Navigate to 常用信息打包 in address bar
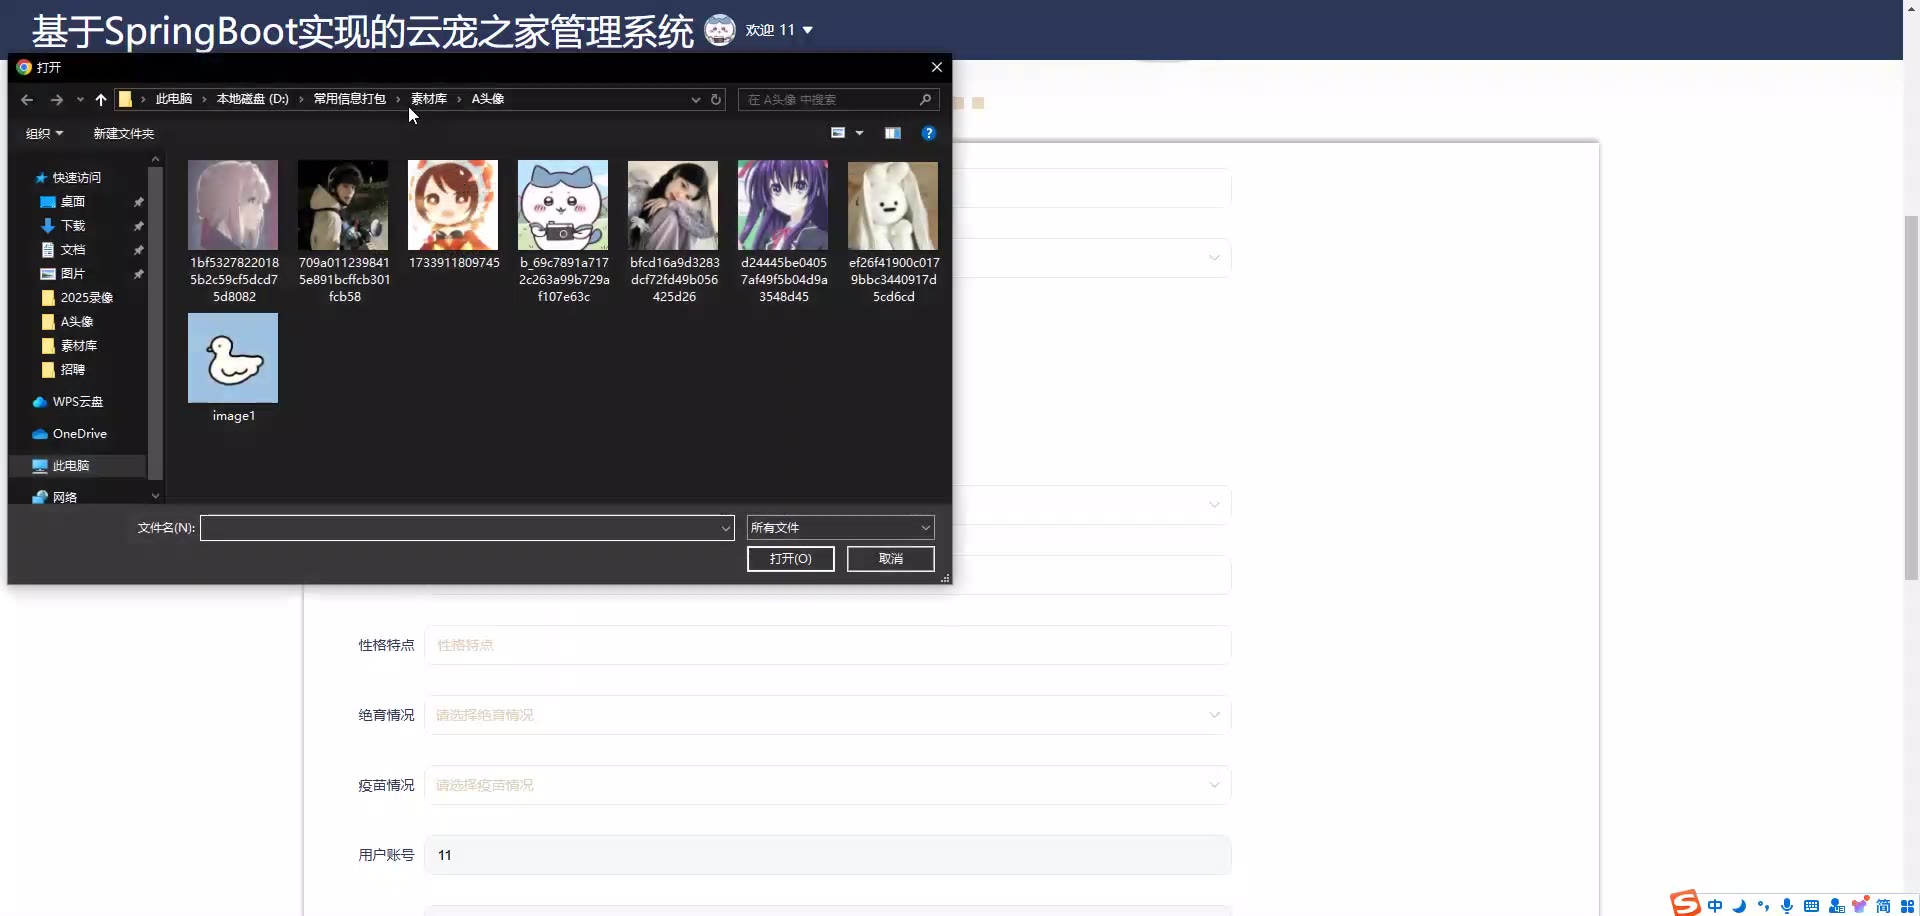 click(350, 99)
